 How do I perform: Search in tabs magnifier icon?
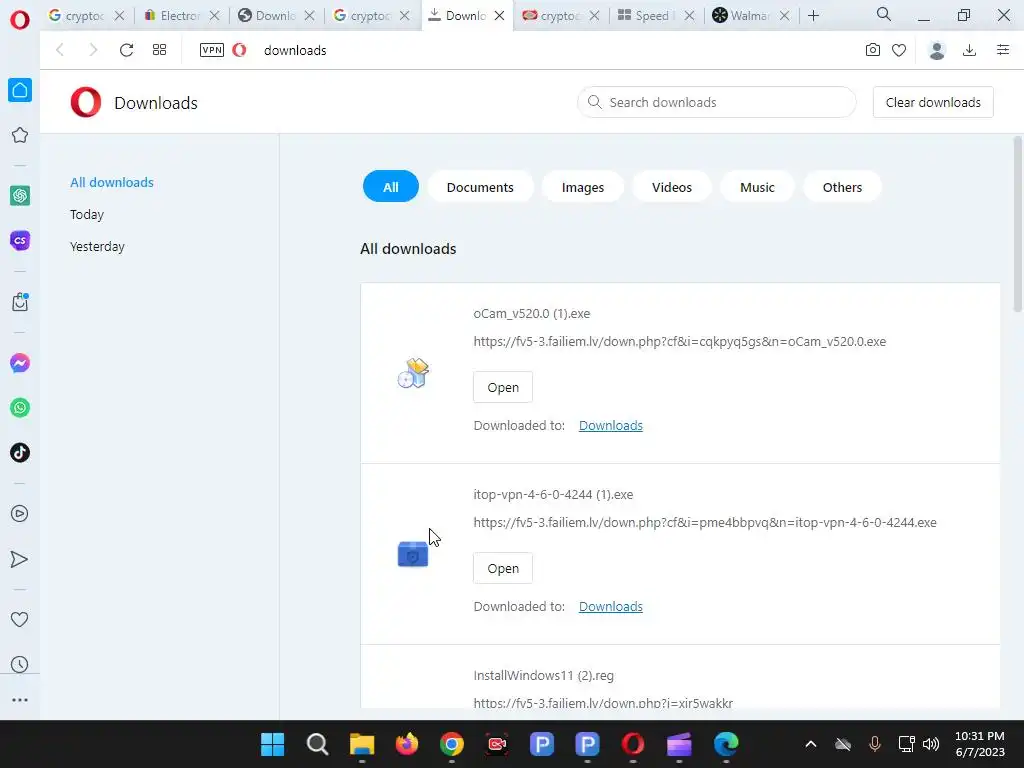tap(884, 14)
